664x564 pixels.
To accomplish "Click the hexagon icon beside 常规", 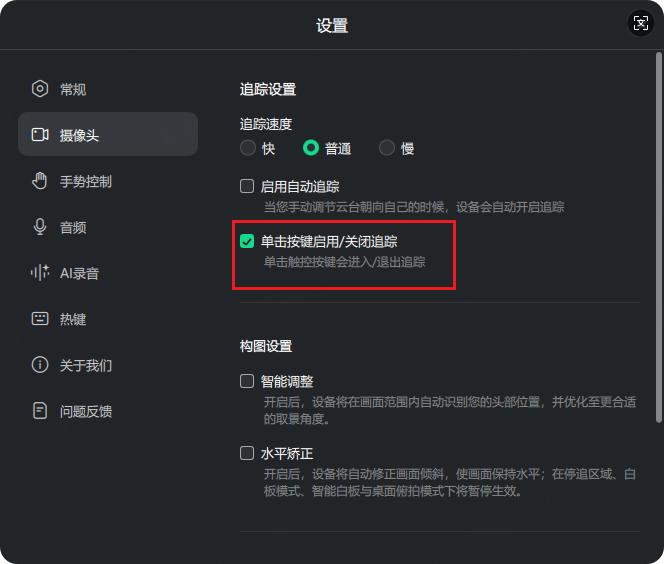I will [40, 89].
